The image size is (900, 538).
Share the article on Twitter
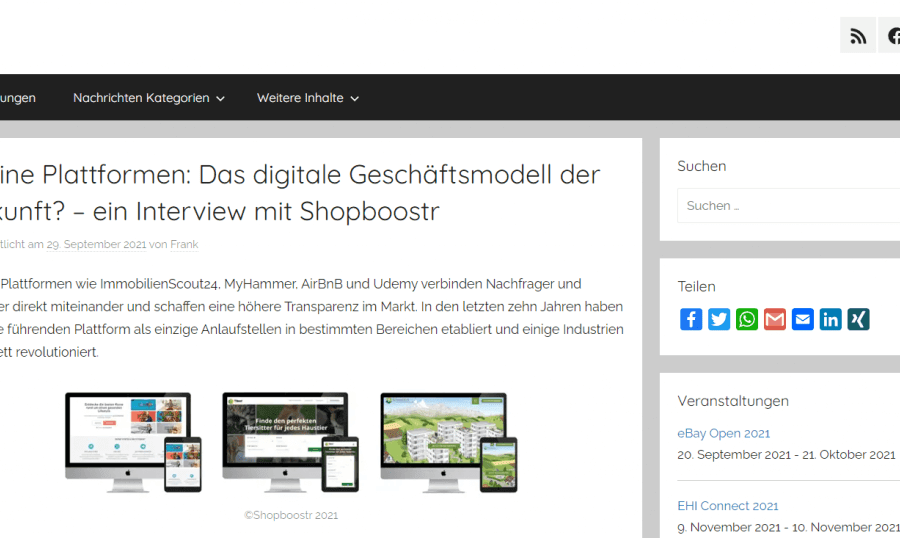pos(719,319)
